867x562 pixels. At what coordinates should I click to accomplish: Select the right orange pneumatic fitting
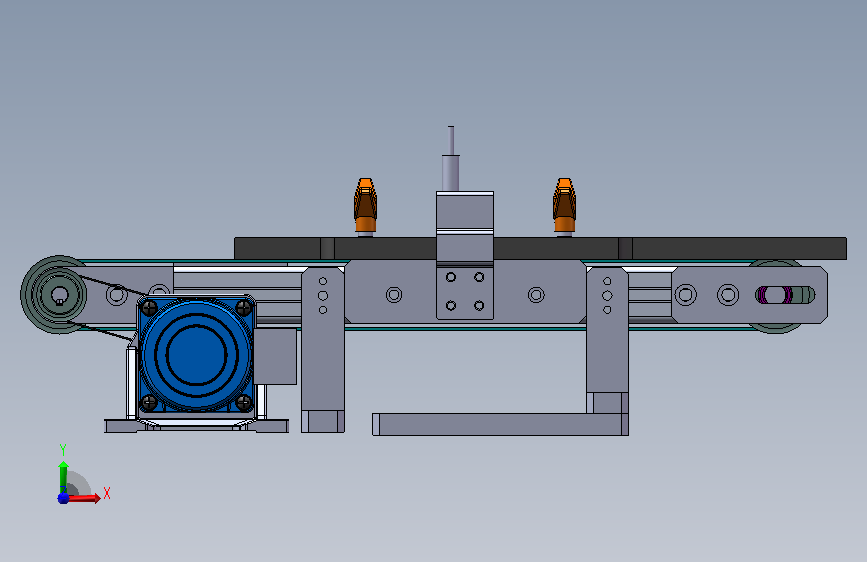coord(564,206)
